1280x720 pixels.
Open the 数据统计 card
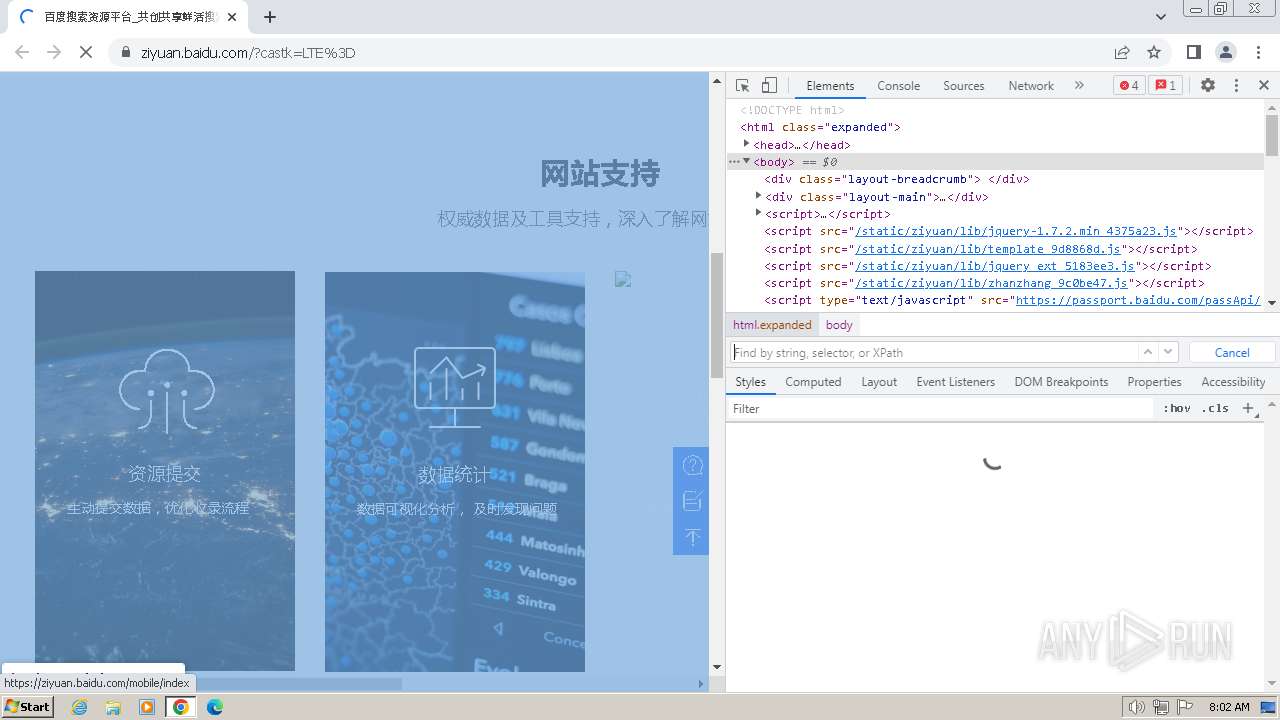pos(455,471)
